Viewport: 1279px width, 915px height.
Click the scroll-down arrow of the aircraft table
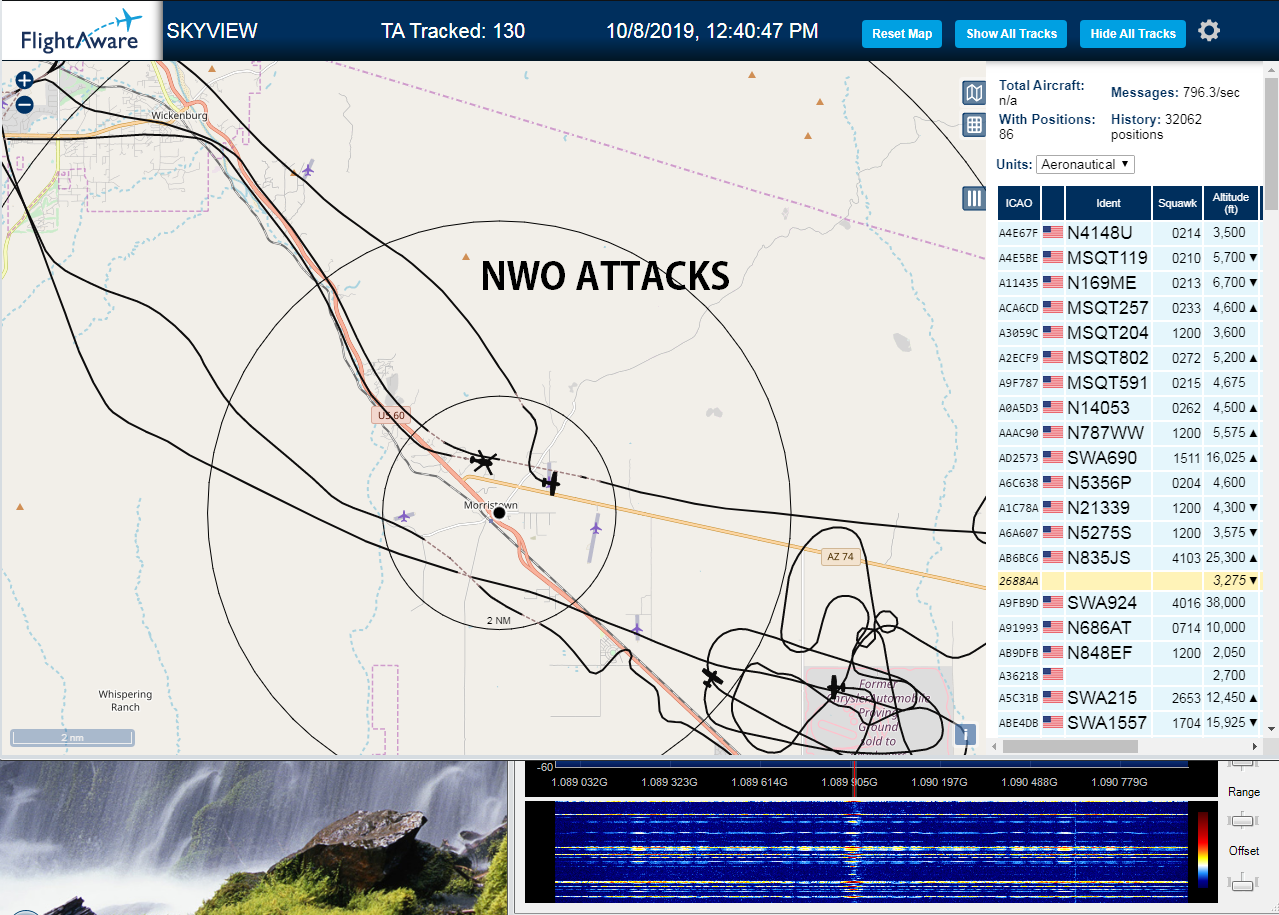coord(1271,729)
